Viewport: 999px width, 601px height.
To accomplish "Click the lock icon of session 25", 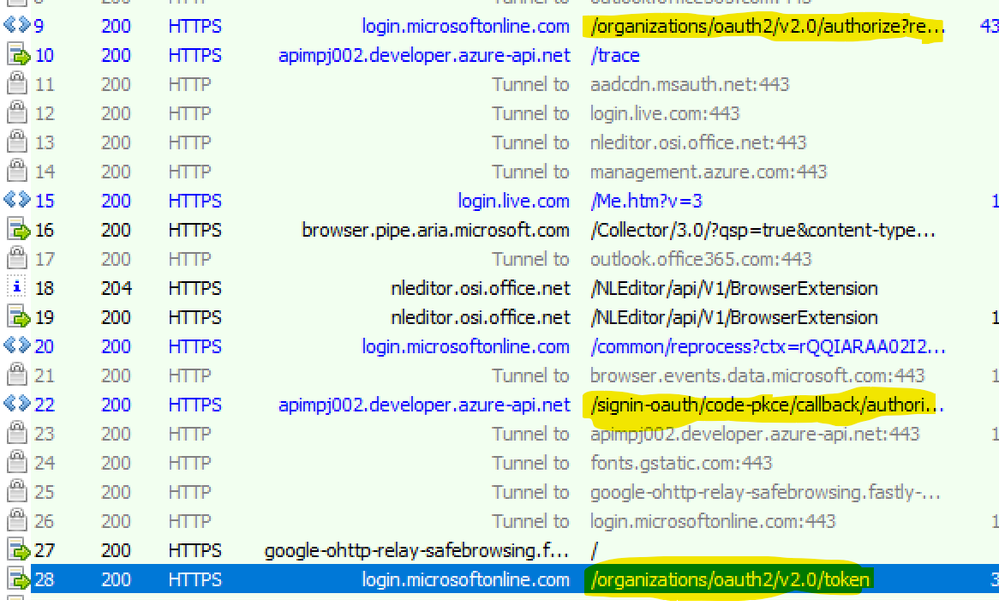I will tap(17, 493).
